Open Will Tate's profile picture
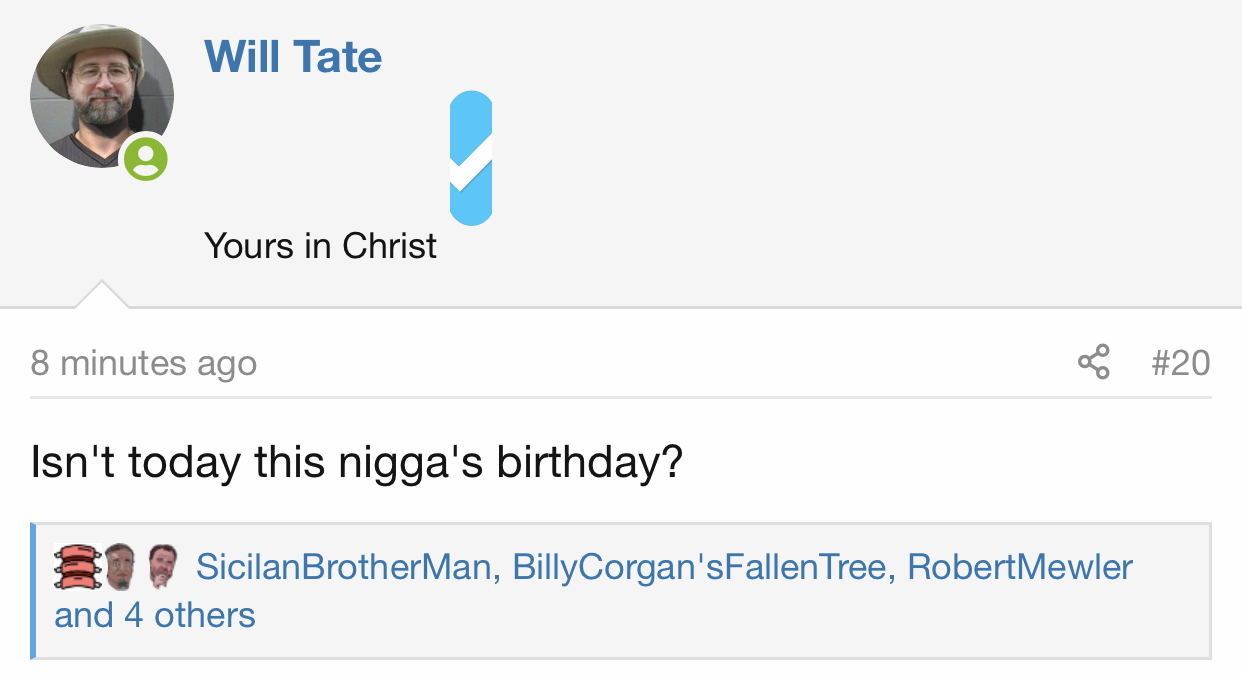The height and width of the screenshot is (678, 1242). coord(102,96)
